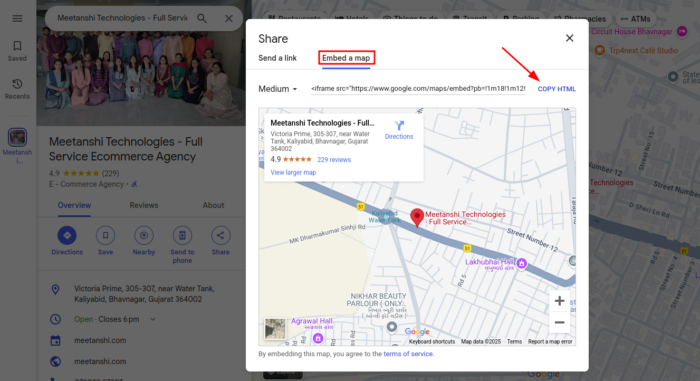Click the Terms link on the preview map
Image resolution: width=700 pixels, height=381 pixels.
[x=514, y=342]
